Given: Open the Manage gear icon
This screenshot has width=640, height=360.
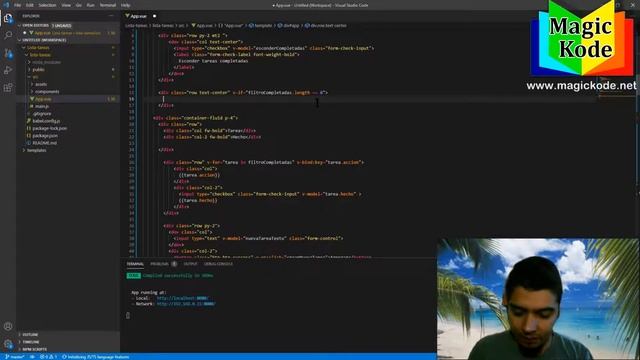Looking at the screenshot, I should pyautogui.click(x=8, y=344).
